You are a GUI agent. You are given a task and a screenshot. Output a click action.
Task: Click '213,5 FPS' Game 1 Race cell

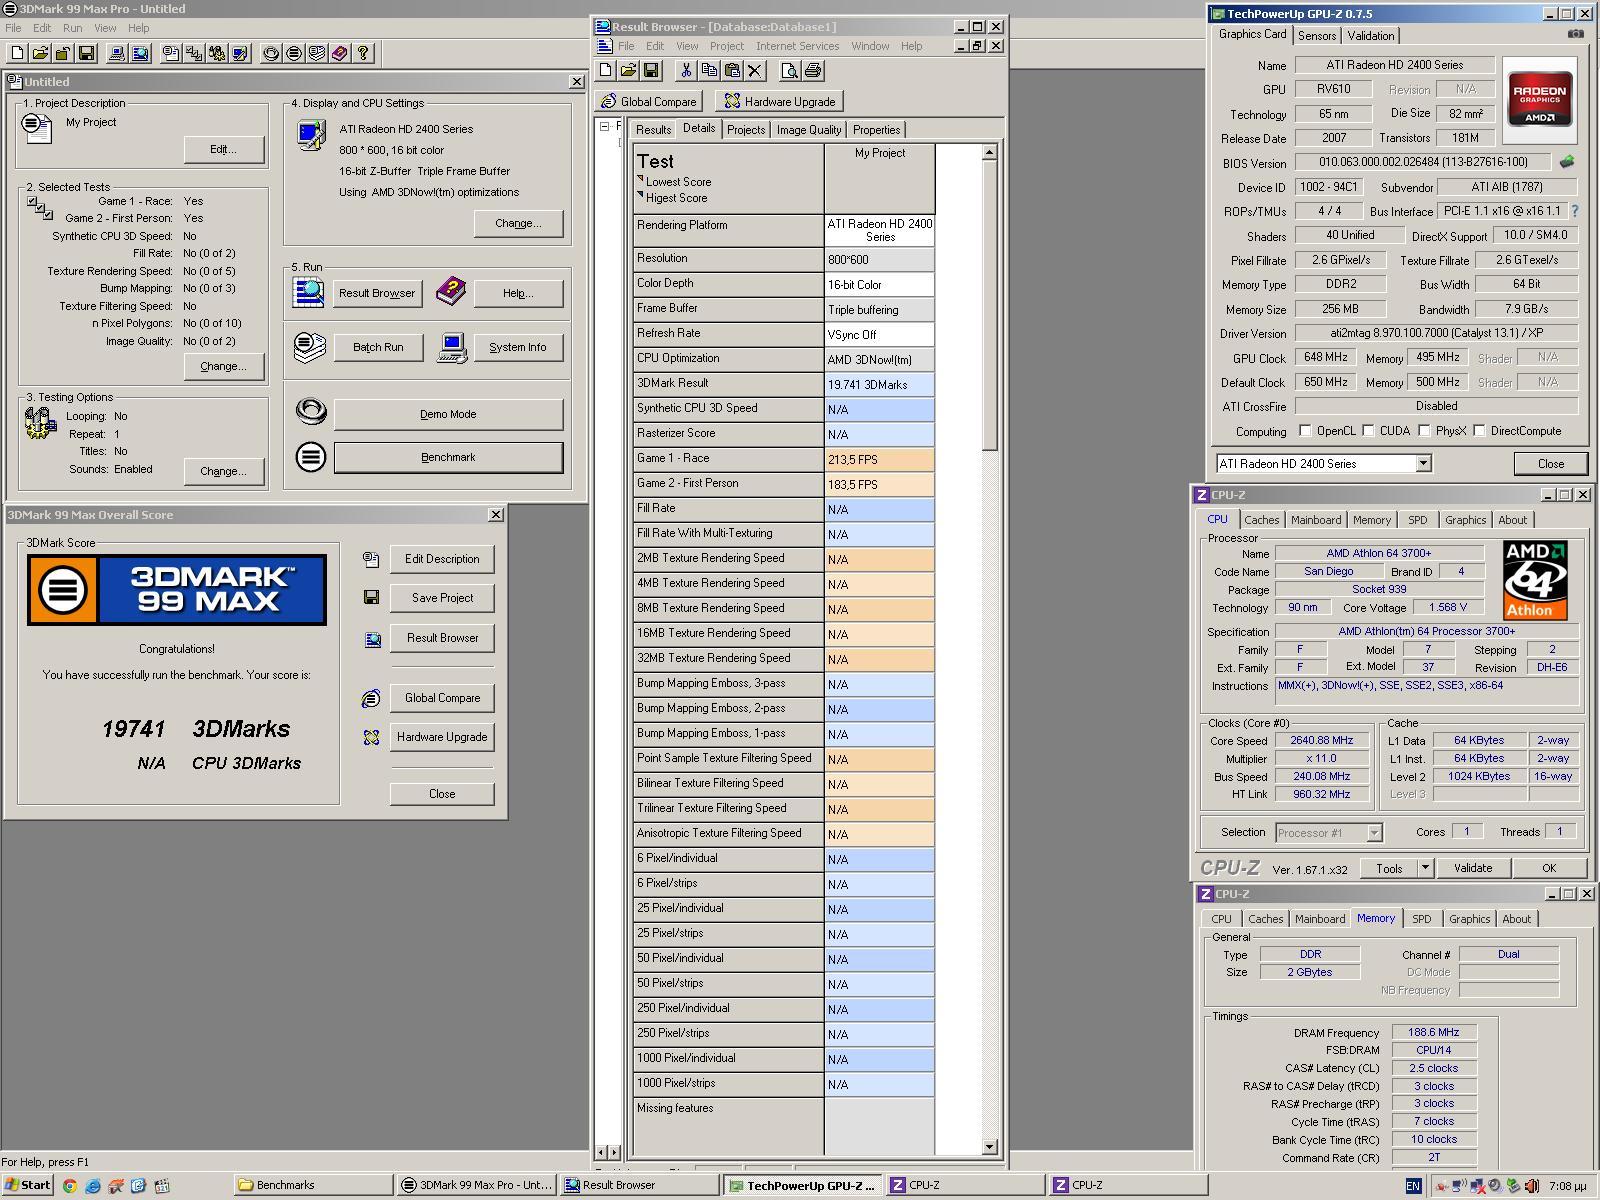point(879,459)
